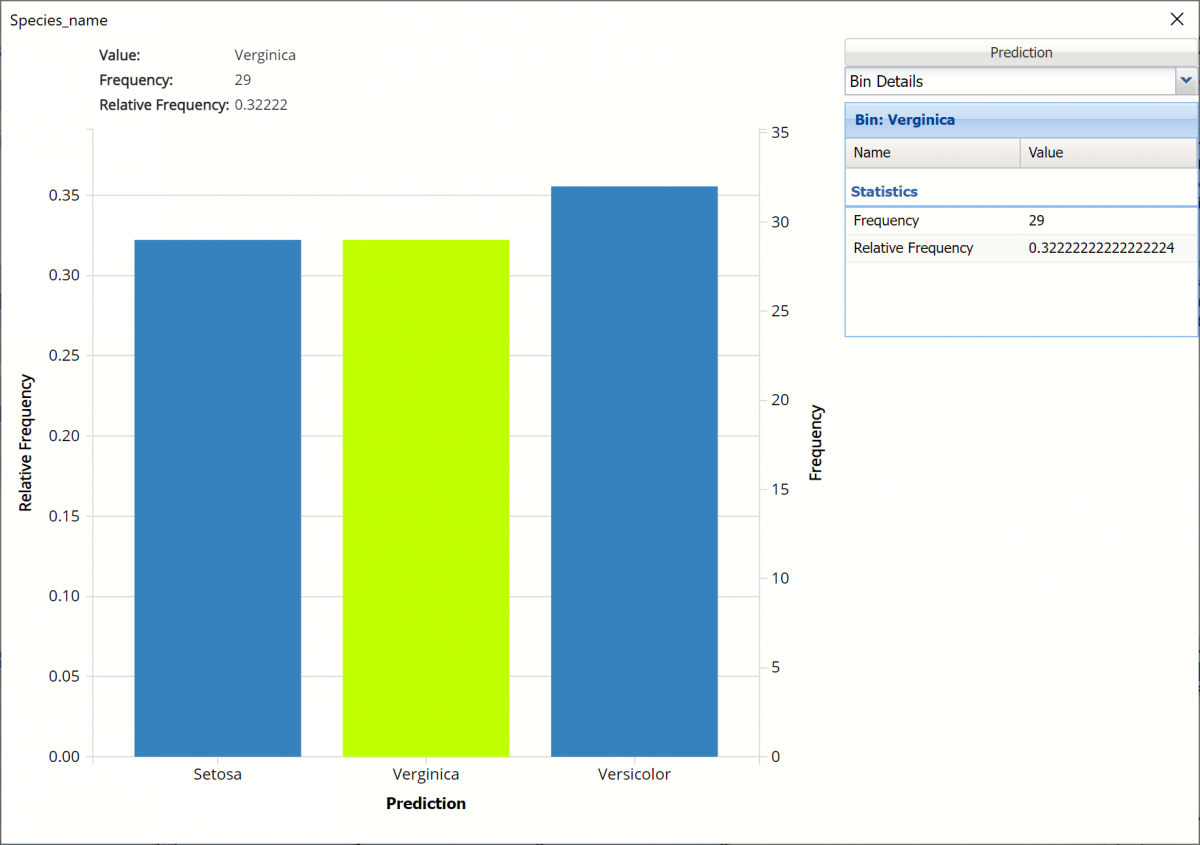Close the Species_name dialog window
Viewport: 1200px width, 845px height.
point(1176,19)
